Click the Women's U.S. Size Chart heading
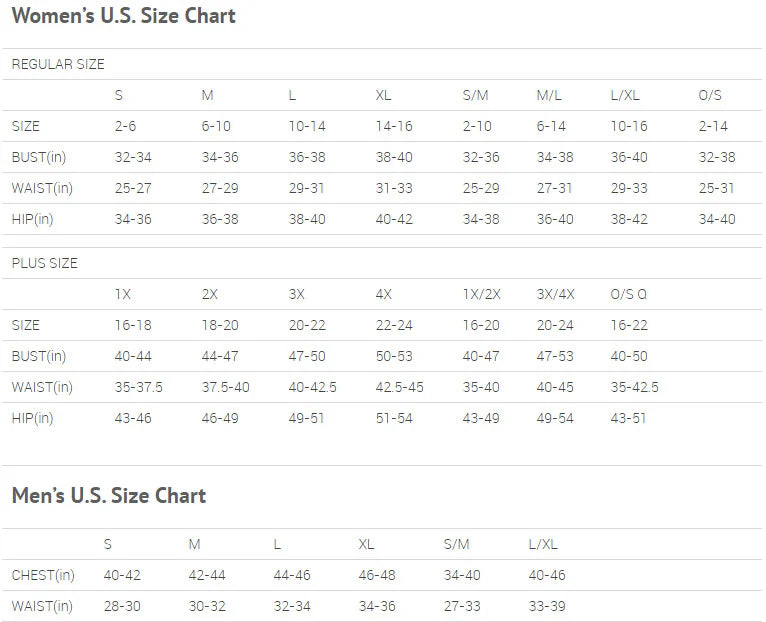Screen dimensions: 766x622 (124, 16)
